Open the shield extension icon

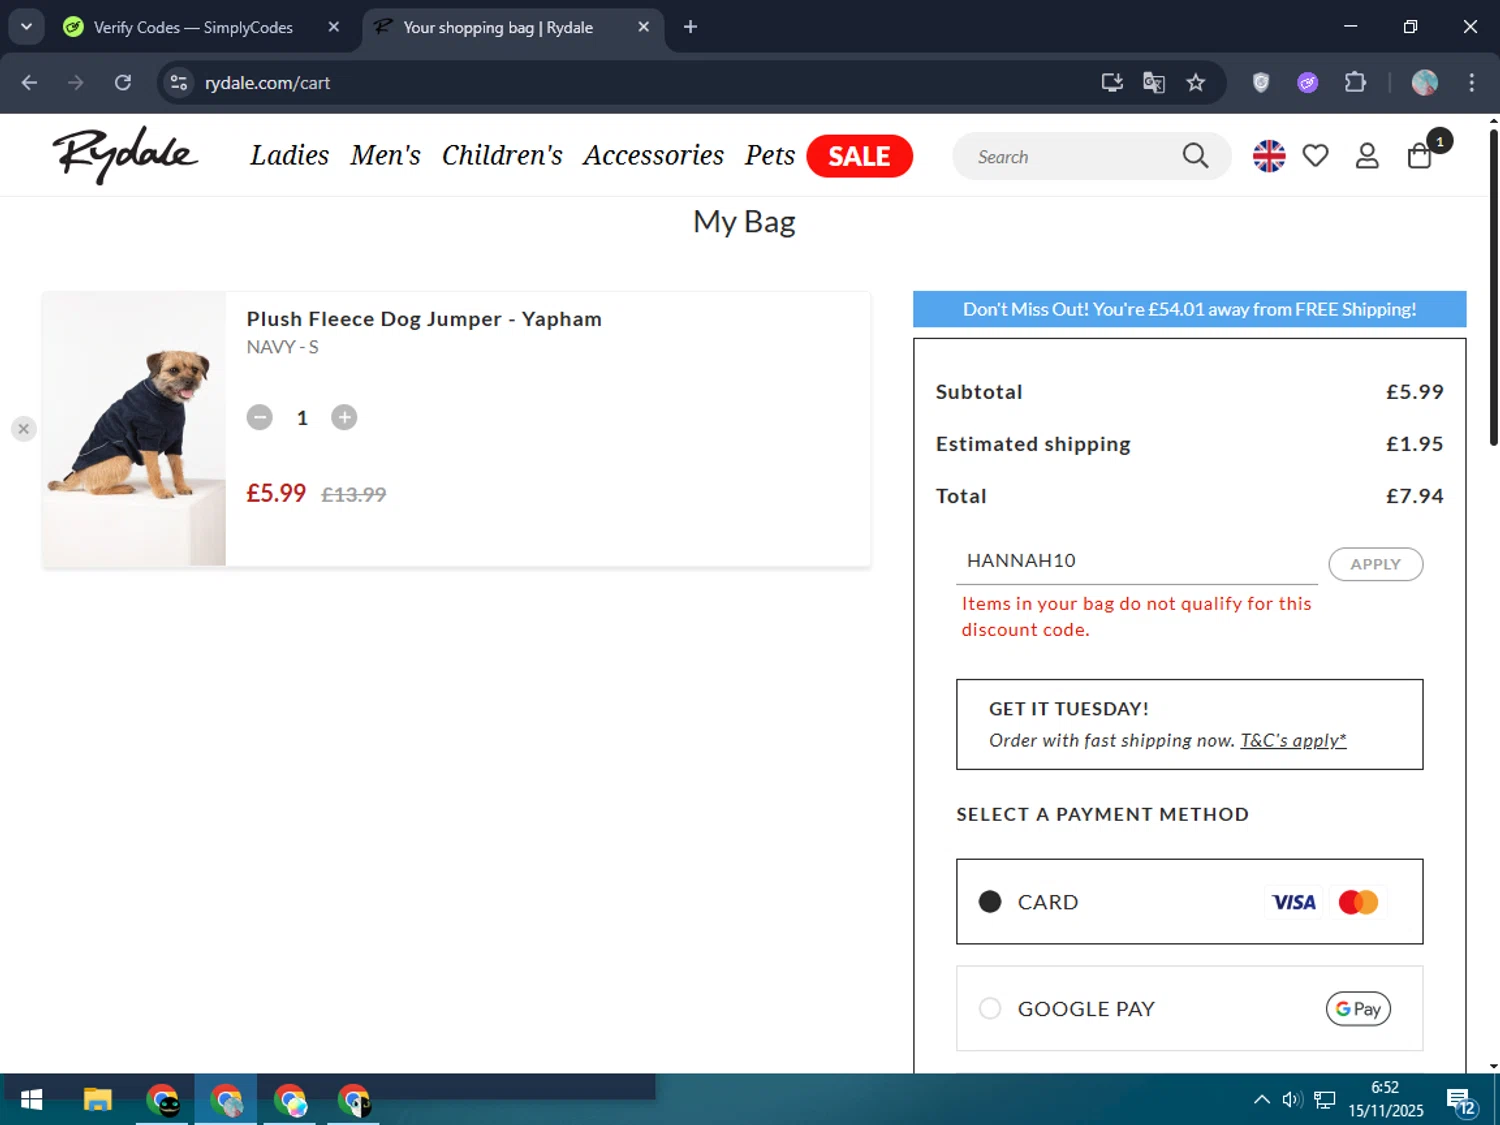coord(1261,83)
